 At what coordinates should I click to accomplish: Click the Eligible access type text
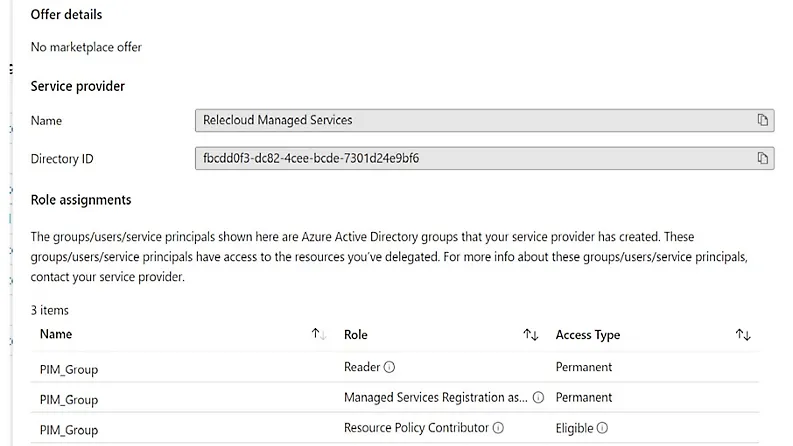[575, 428]
